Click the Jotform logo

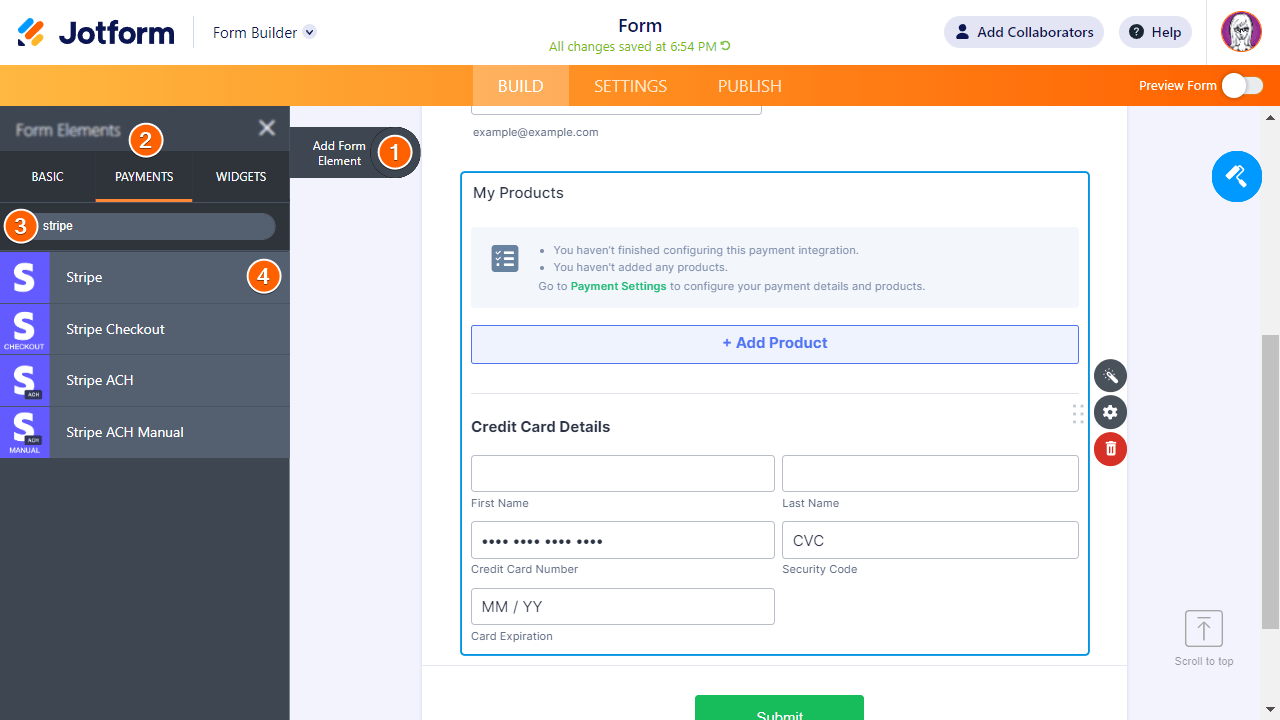click(x=96, y=32)
